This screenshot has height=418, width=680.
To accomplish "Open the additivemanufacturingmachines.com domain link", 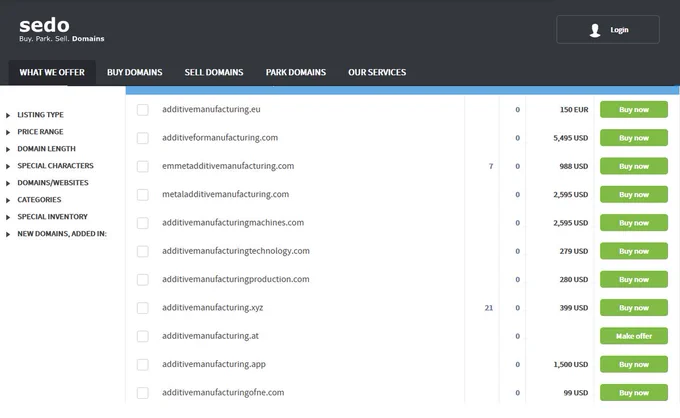I will tap(233, 222).
